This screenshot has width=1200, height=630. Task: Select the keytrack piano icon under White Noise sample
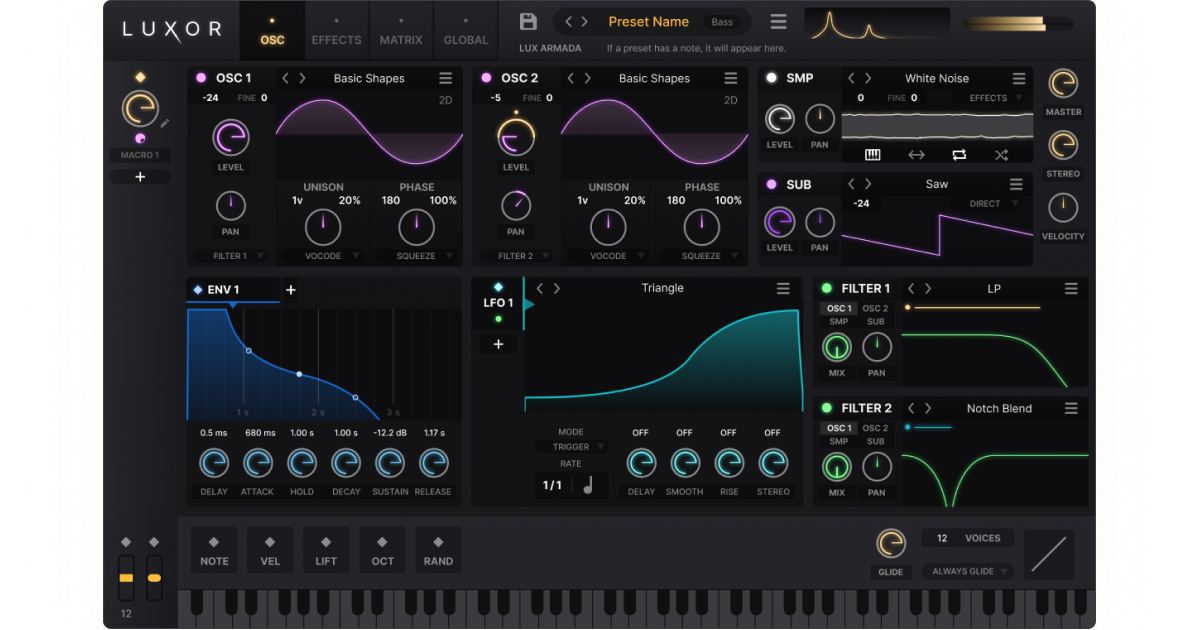pyautogui.click(x=872, y=155)
